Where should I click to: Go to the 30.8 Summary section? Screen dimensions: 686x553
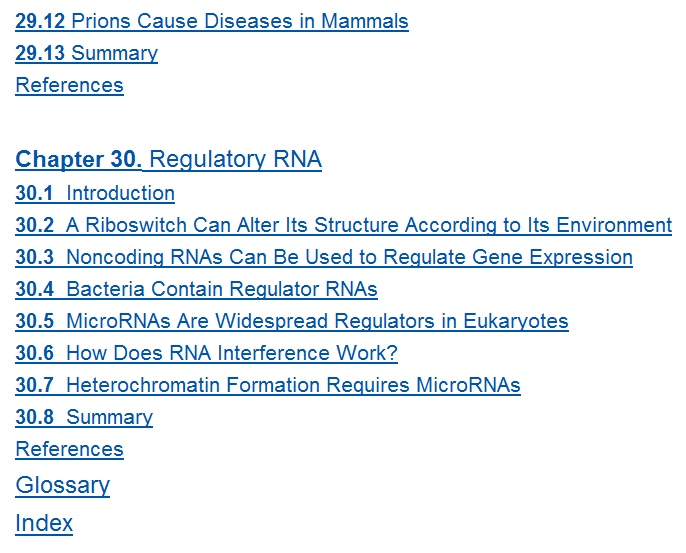(x=109, y=417)
